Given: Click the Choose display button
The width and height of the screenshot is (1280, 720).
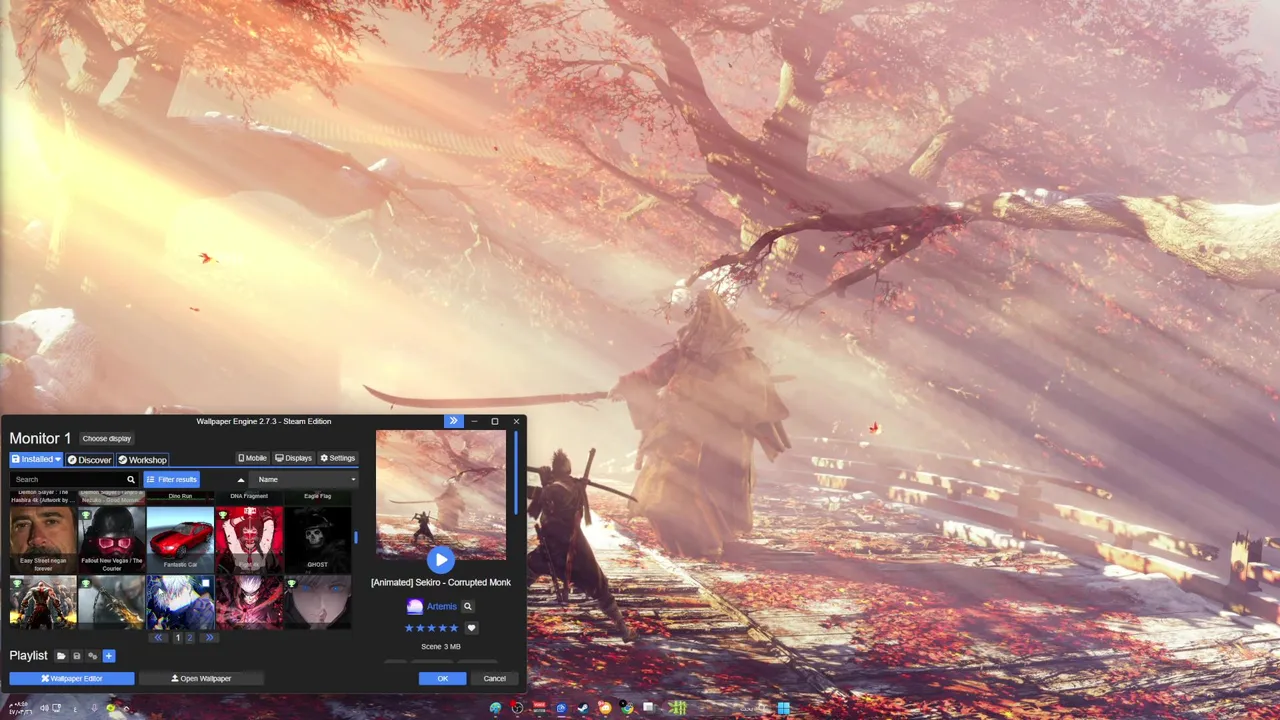Looking at the screenshot, I should coord(106,438).
